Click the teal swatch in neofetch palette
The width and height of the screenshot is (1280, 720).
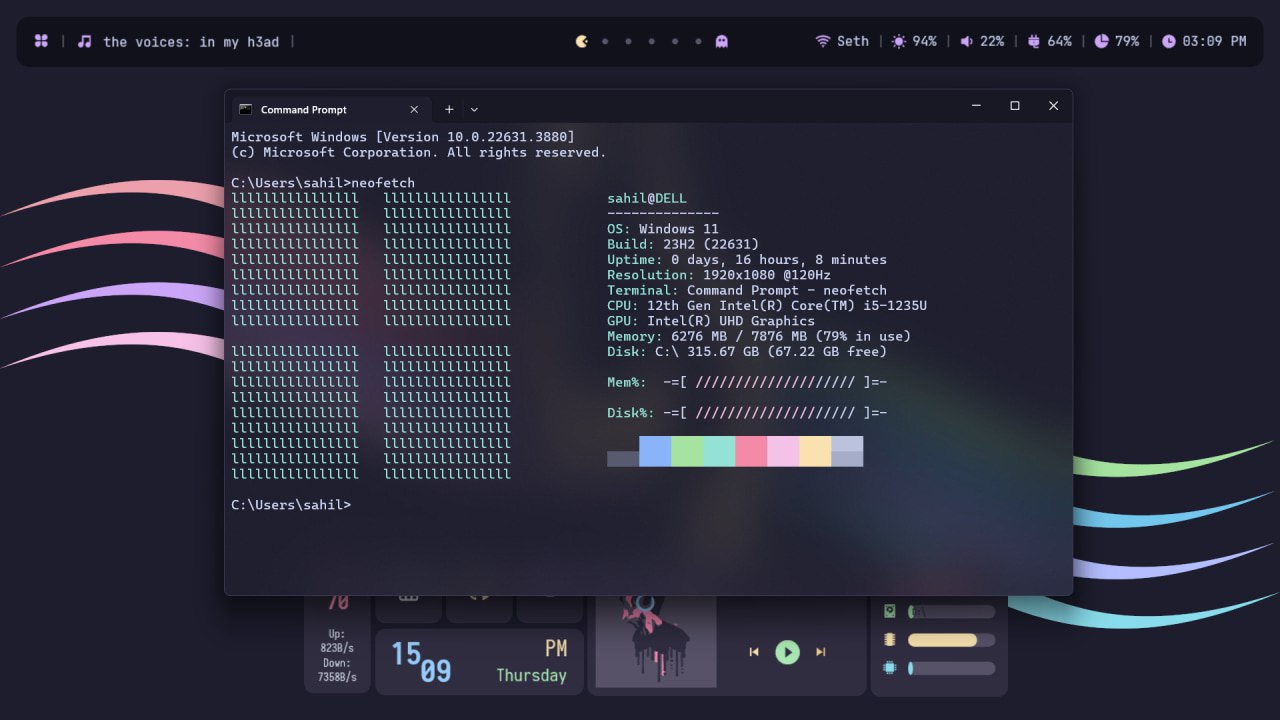(x=719, y=451)
